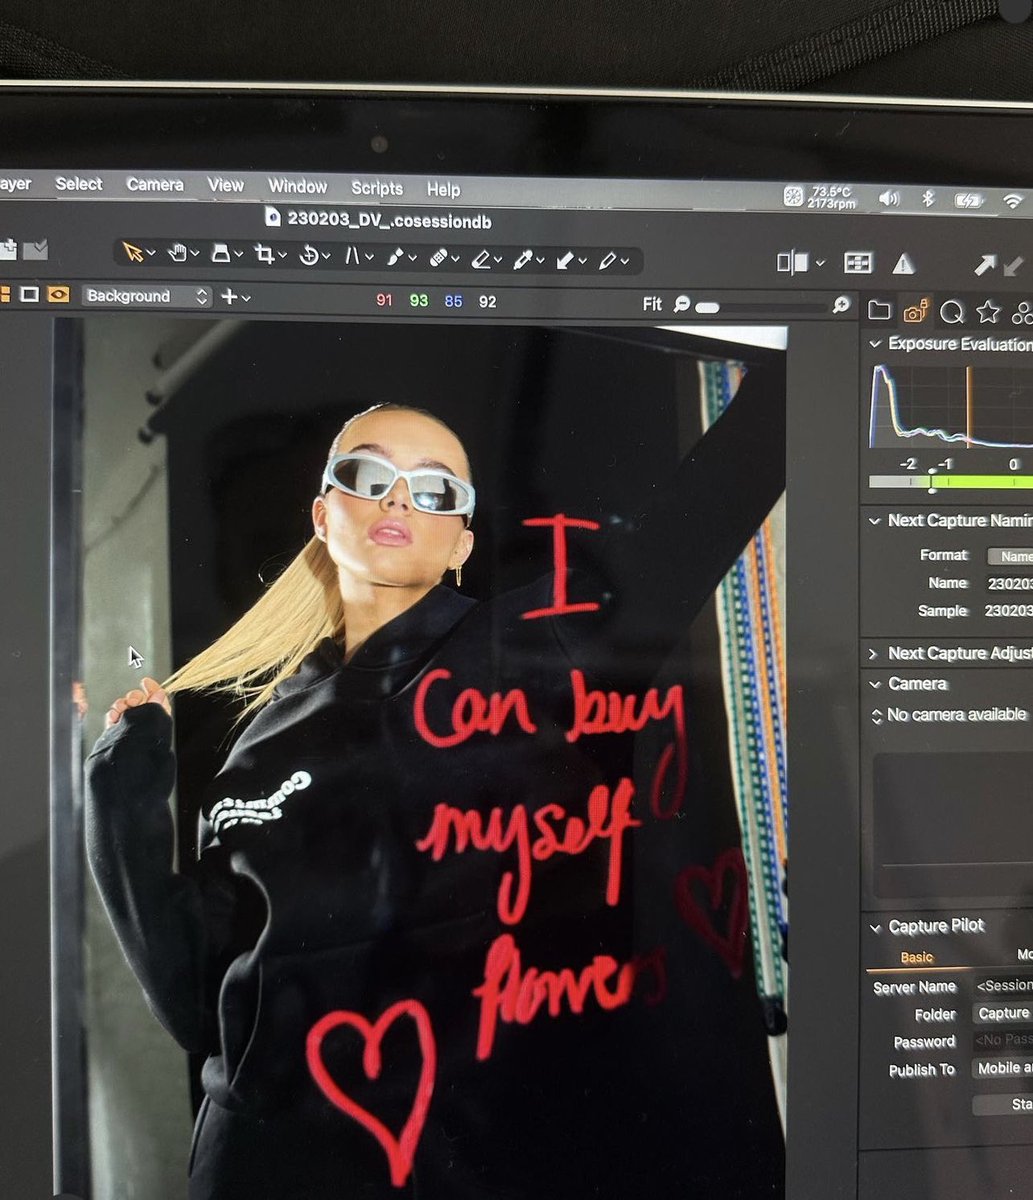1033x1200 pixels.
Task: Open the Library folder tool tab
Action: click(x=879, y=310)
